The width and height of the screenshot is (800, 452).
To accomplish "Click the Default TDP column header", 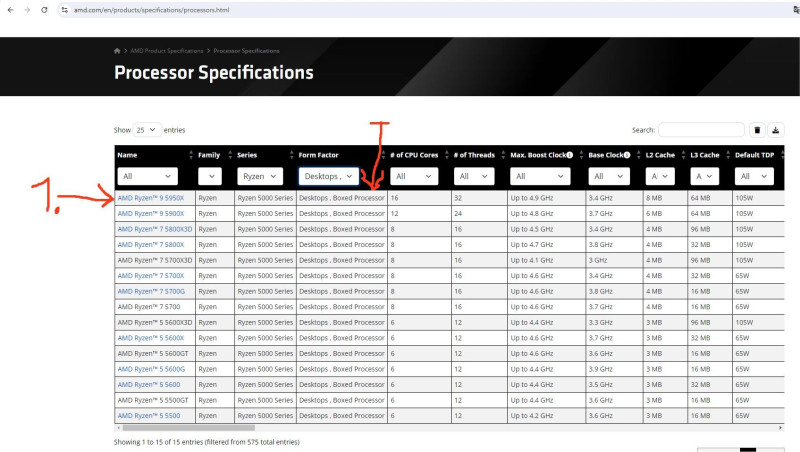I will coord(755,155).
